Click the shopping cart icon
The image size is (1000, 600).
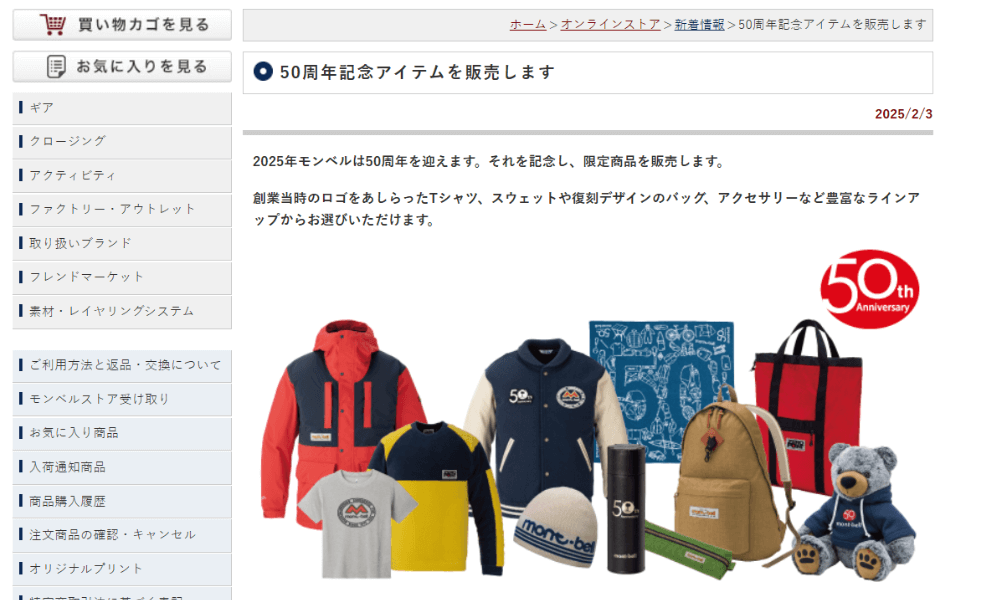(54, 25)
